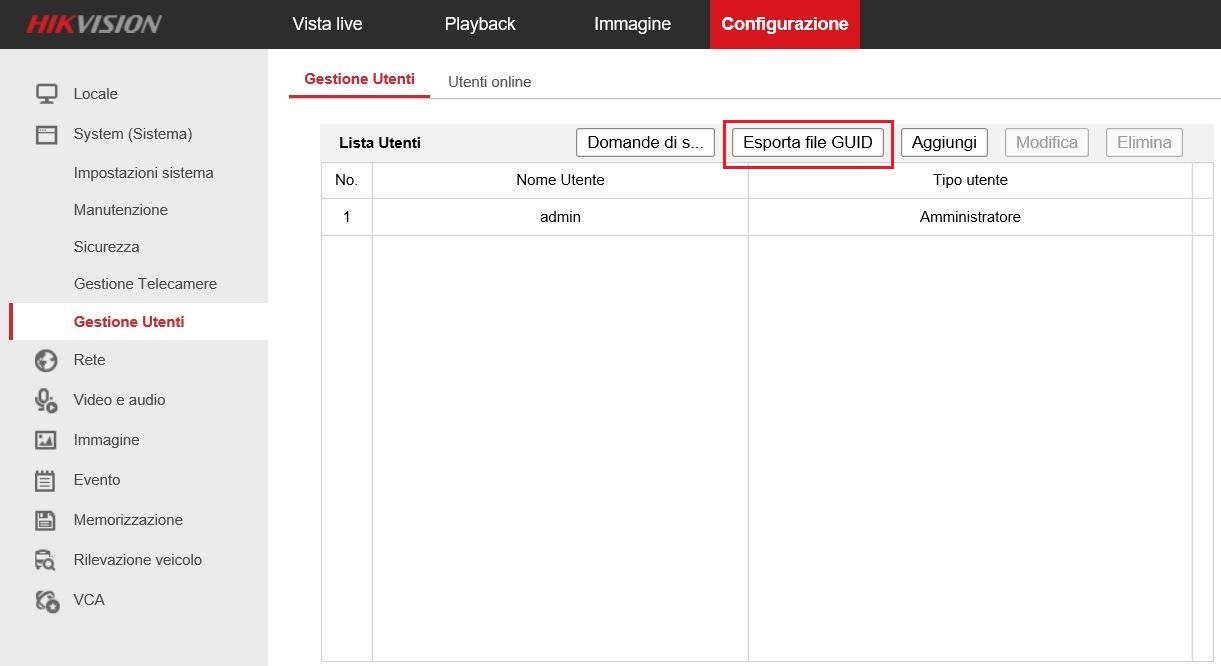Expand the Immagine sidebar section
This screenshot has height=666, width=1221.
click(106, 440)
